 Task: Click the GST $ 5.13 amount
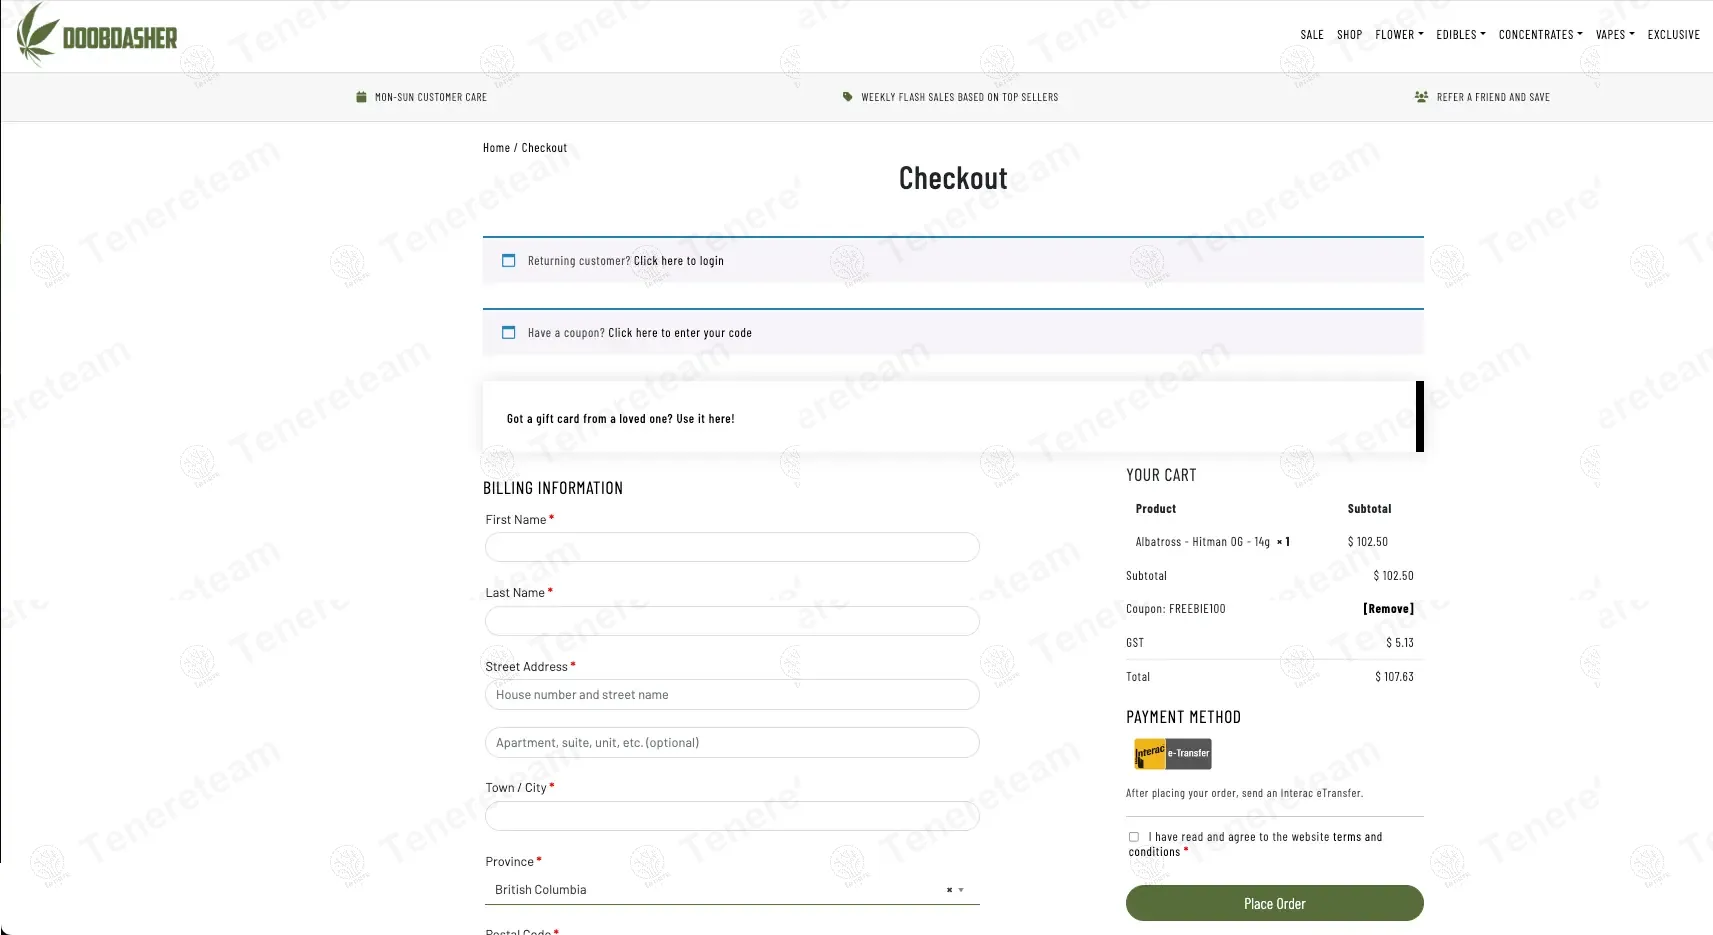(1399, 643)
